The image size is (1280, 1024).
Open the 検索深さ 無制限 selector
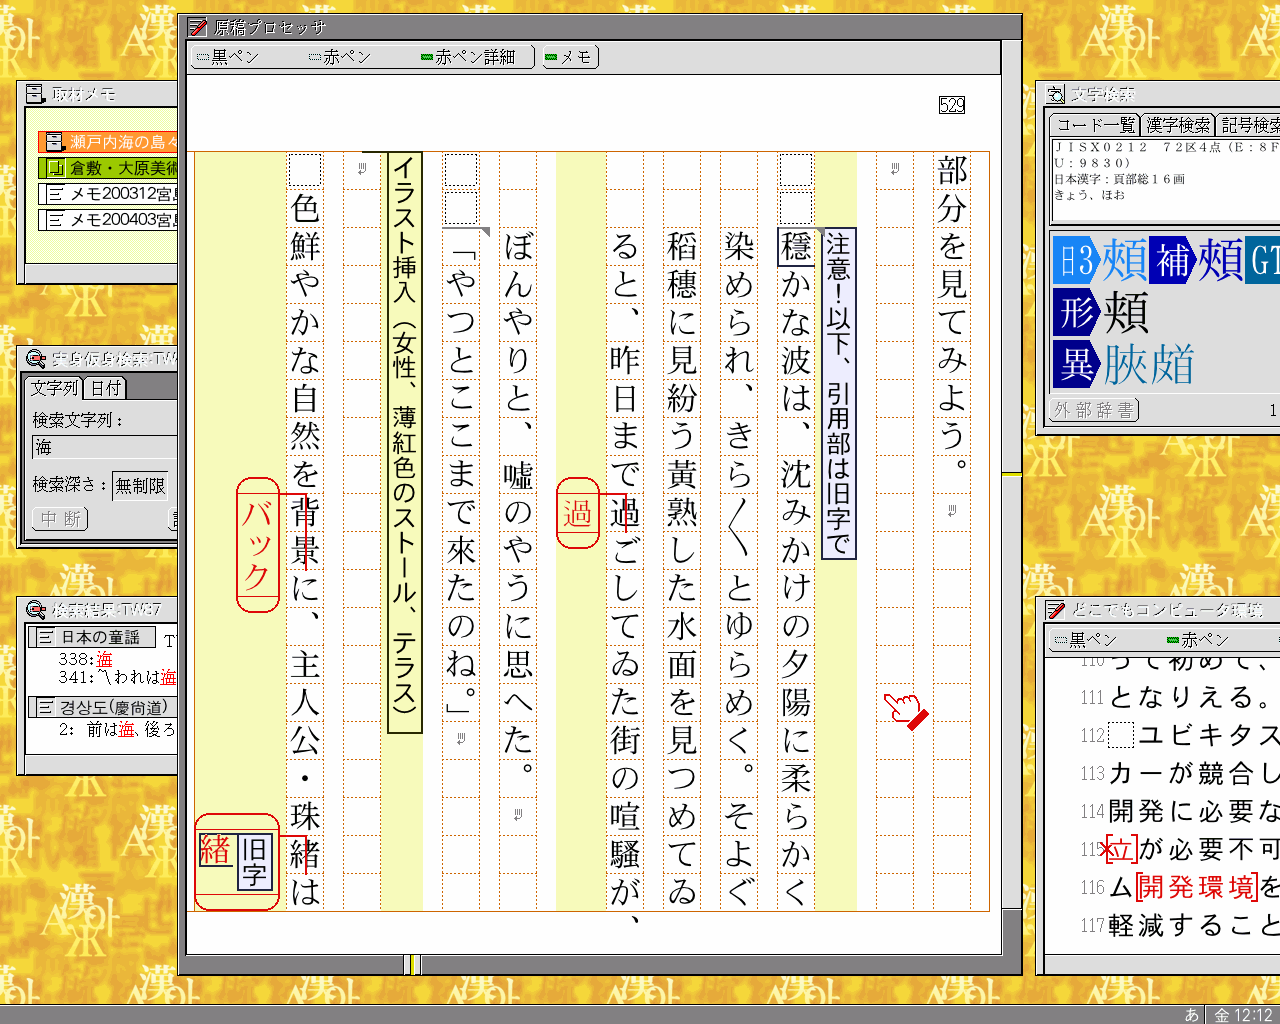click(140, 485)
